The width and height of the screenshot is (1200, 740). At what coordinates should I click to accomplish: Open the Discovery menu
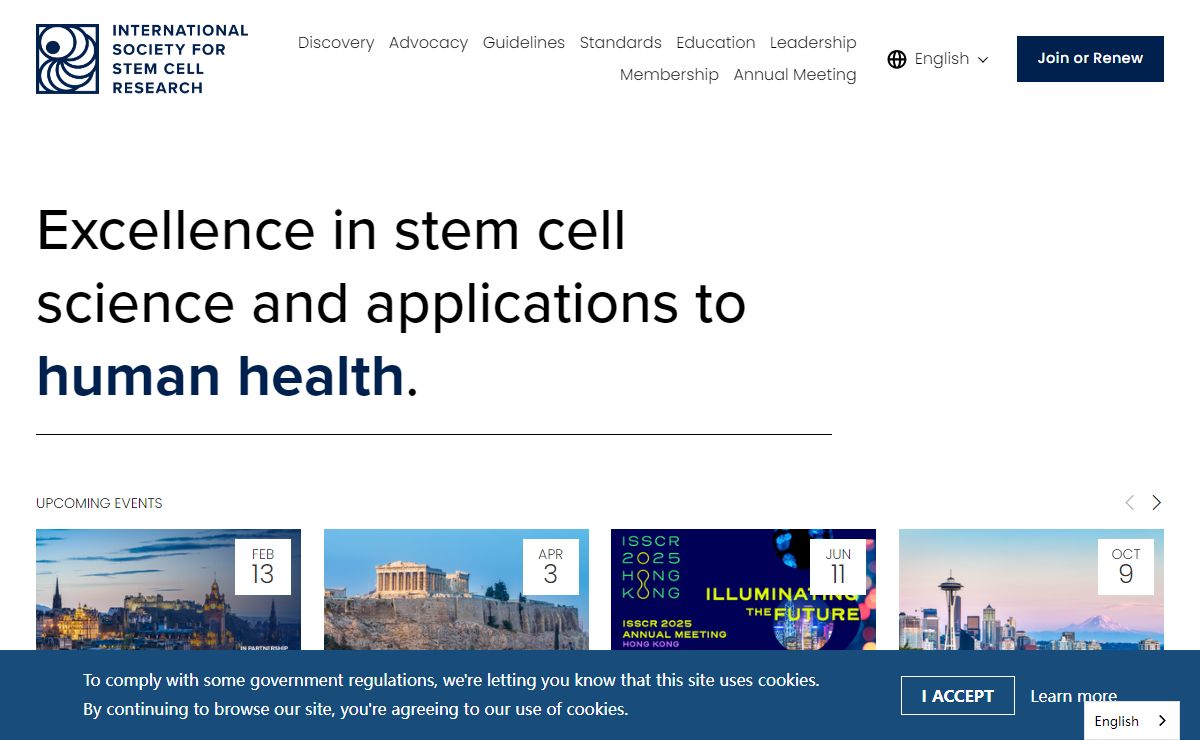(336, 43)
